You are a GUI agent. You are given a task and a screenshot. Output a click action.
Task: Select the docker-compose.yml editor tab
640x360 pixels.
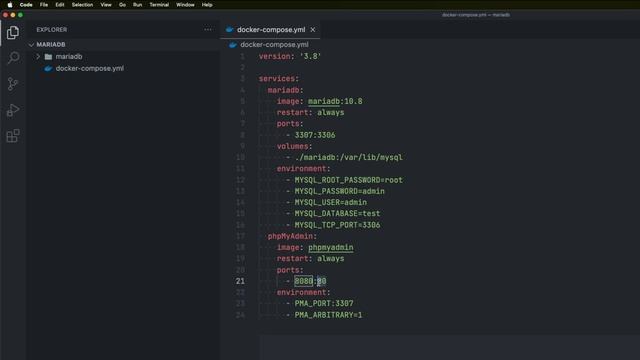tap(270, 30)
